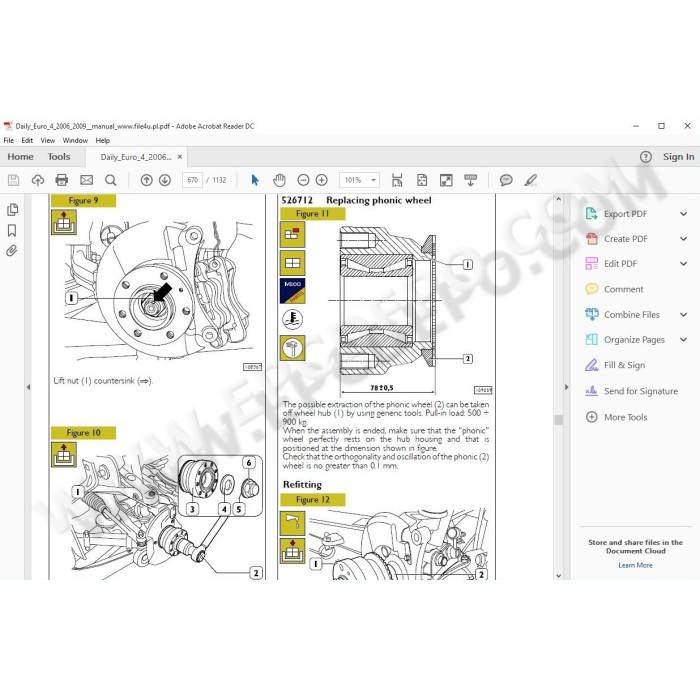Click the page number field showing 670
Viewport: 700px width, 700px height.
(192, 180)
